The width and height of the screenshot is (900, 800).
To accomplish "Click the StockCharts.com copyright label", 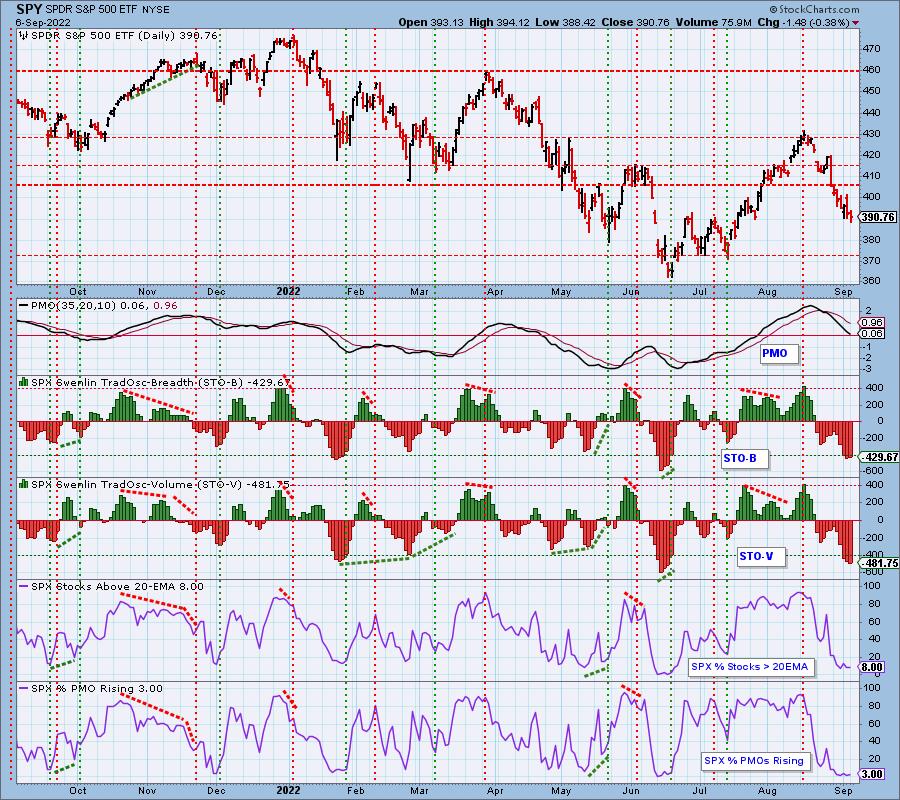I will 814,9.
